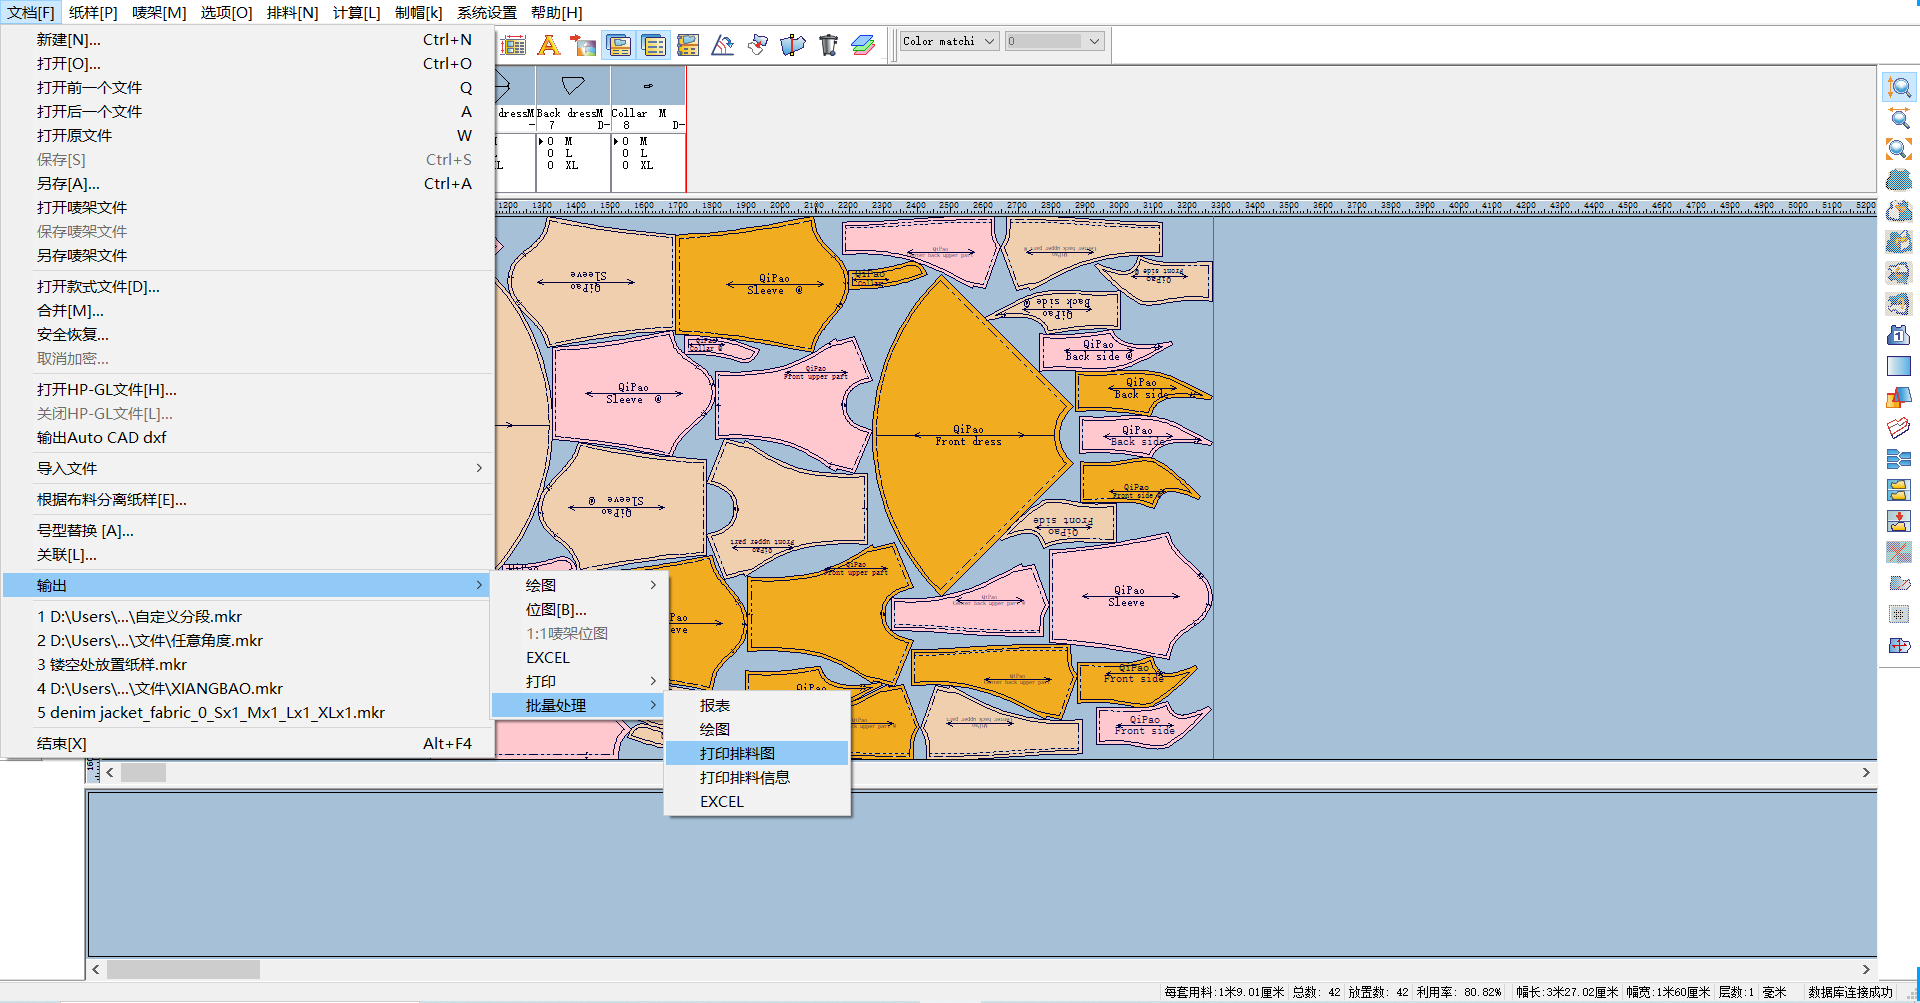Select the Collar piece thumbnail
Viewport: 1920px width, 1003px height.
click(648, 86)
